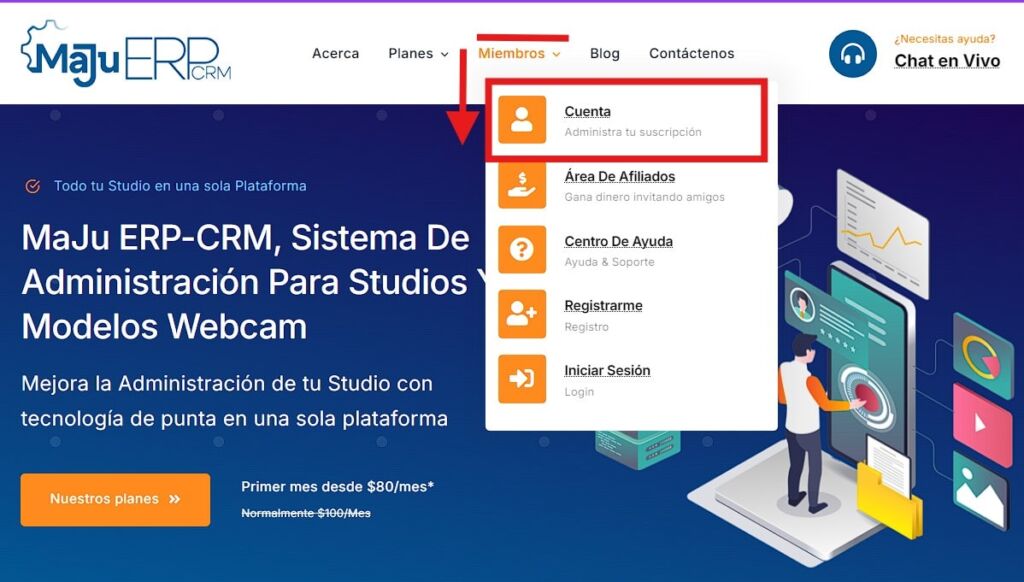
Task: Click Iniciar Sesión to log in
Action: 608,370
